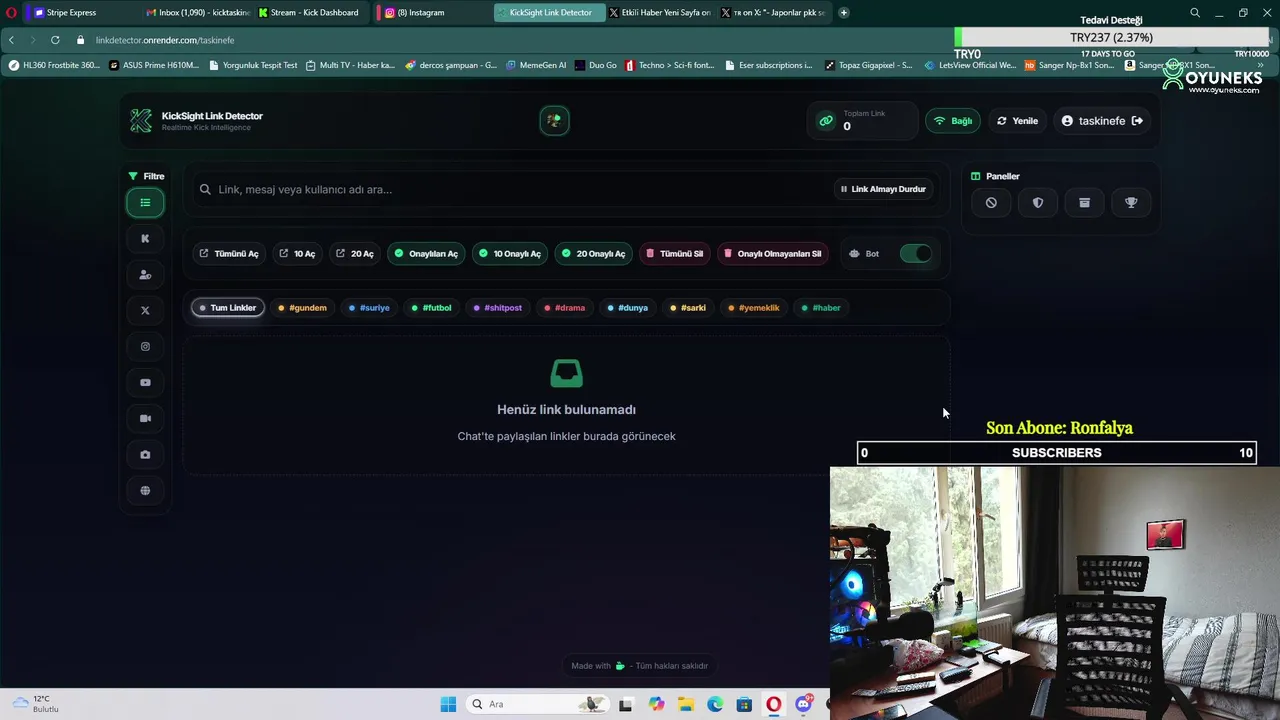
Task: Open the trophy panel icon
Action: [1131, 203]
